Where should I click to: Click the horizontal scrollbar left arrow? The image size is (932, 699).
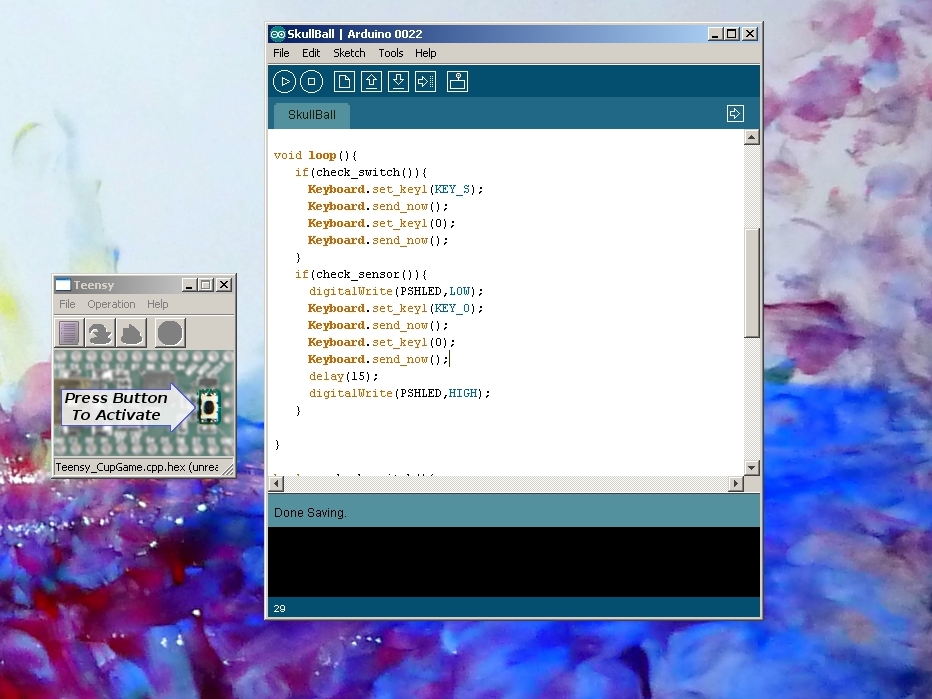(276, 483)
